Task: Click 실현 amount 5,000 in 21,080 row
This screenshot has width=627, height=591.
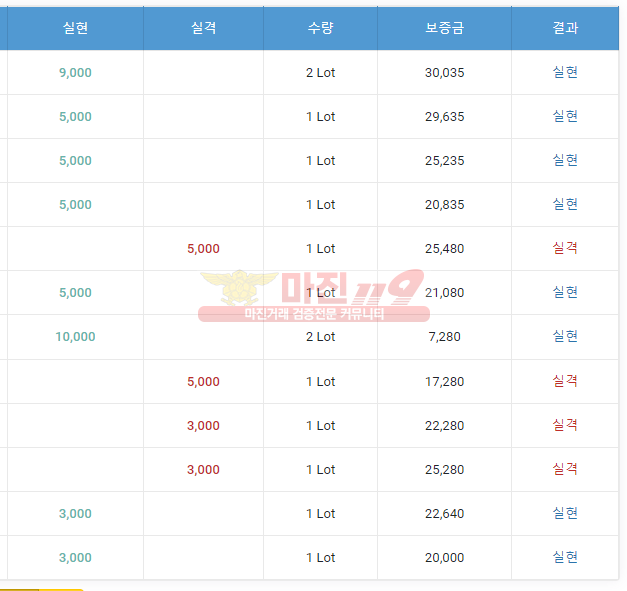Action: [75, 292]
